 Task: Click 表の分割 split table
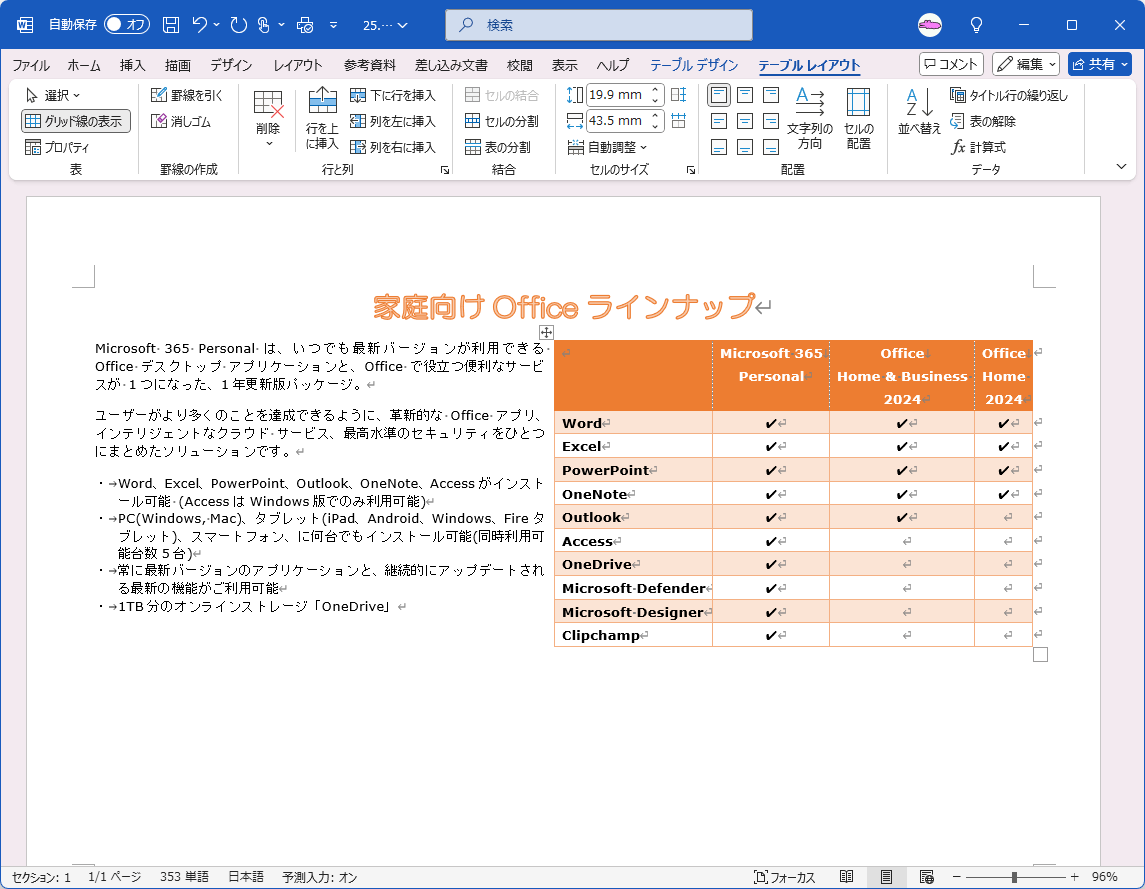(x=498, y=147)
